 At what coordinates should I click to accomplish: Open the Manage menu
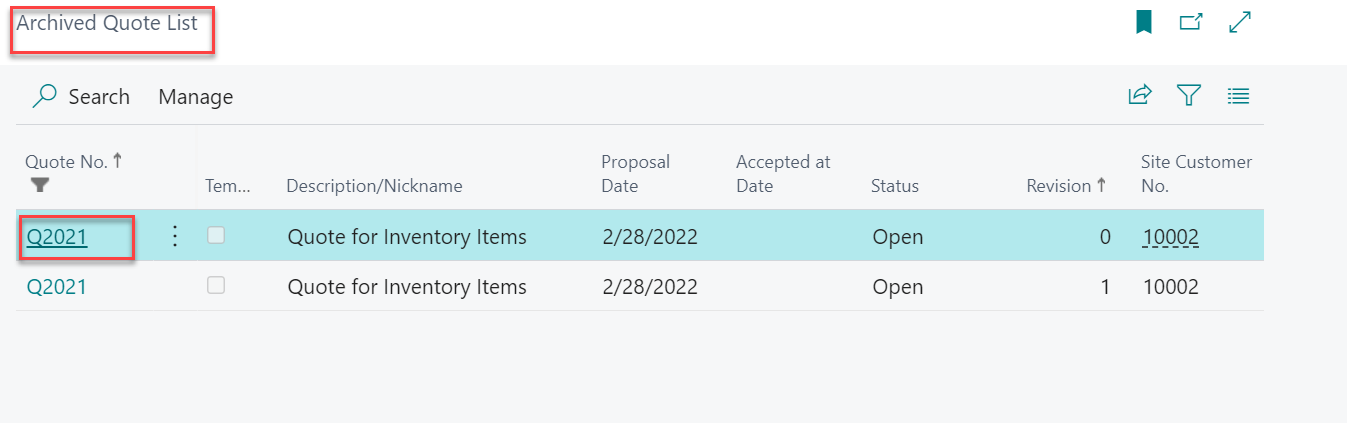click(195, 97)
